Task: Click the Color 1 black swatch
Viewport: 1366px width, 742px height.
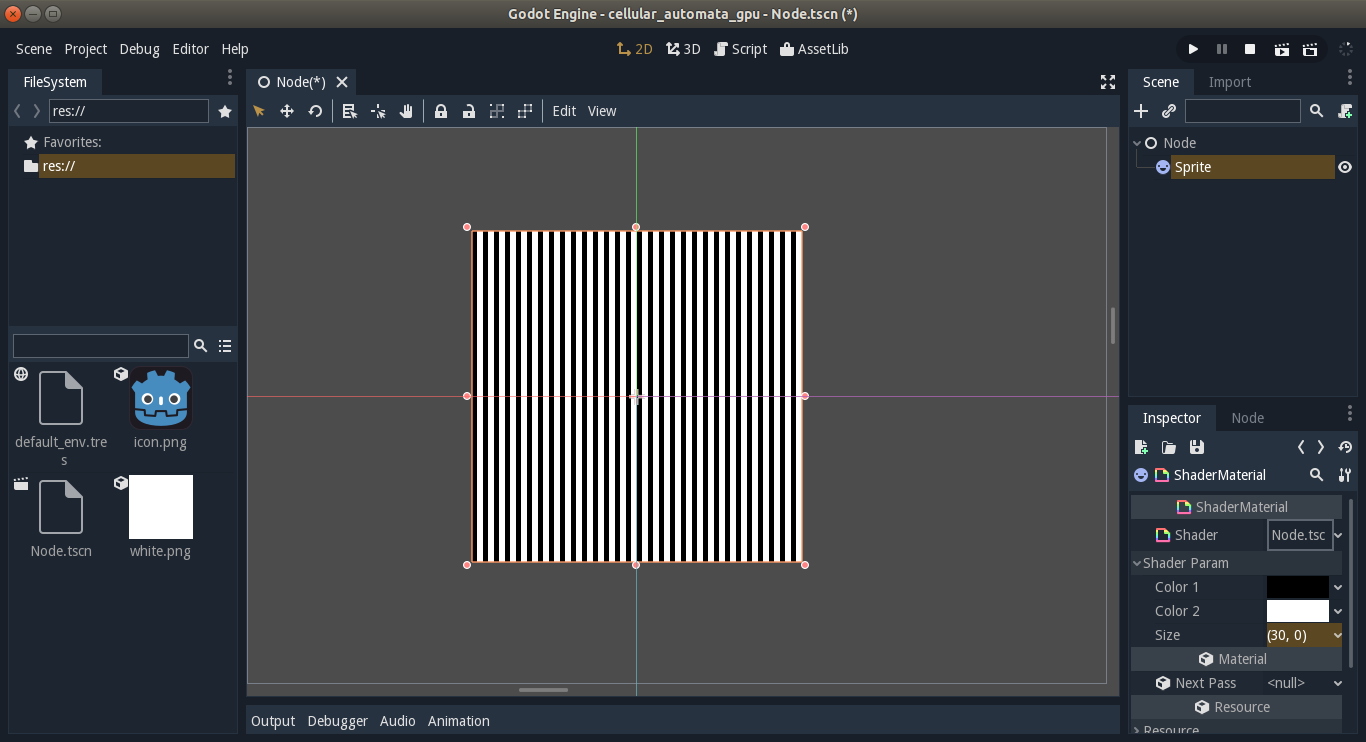Action: coord(1298,587)
